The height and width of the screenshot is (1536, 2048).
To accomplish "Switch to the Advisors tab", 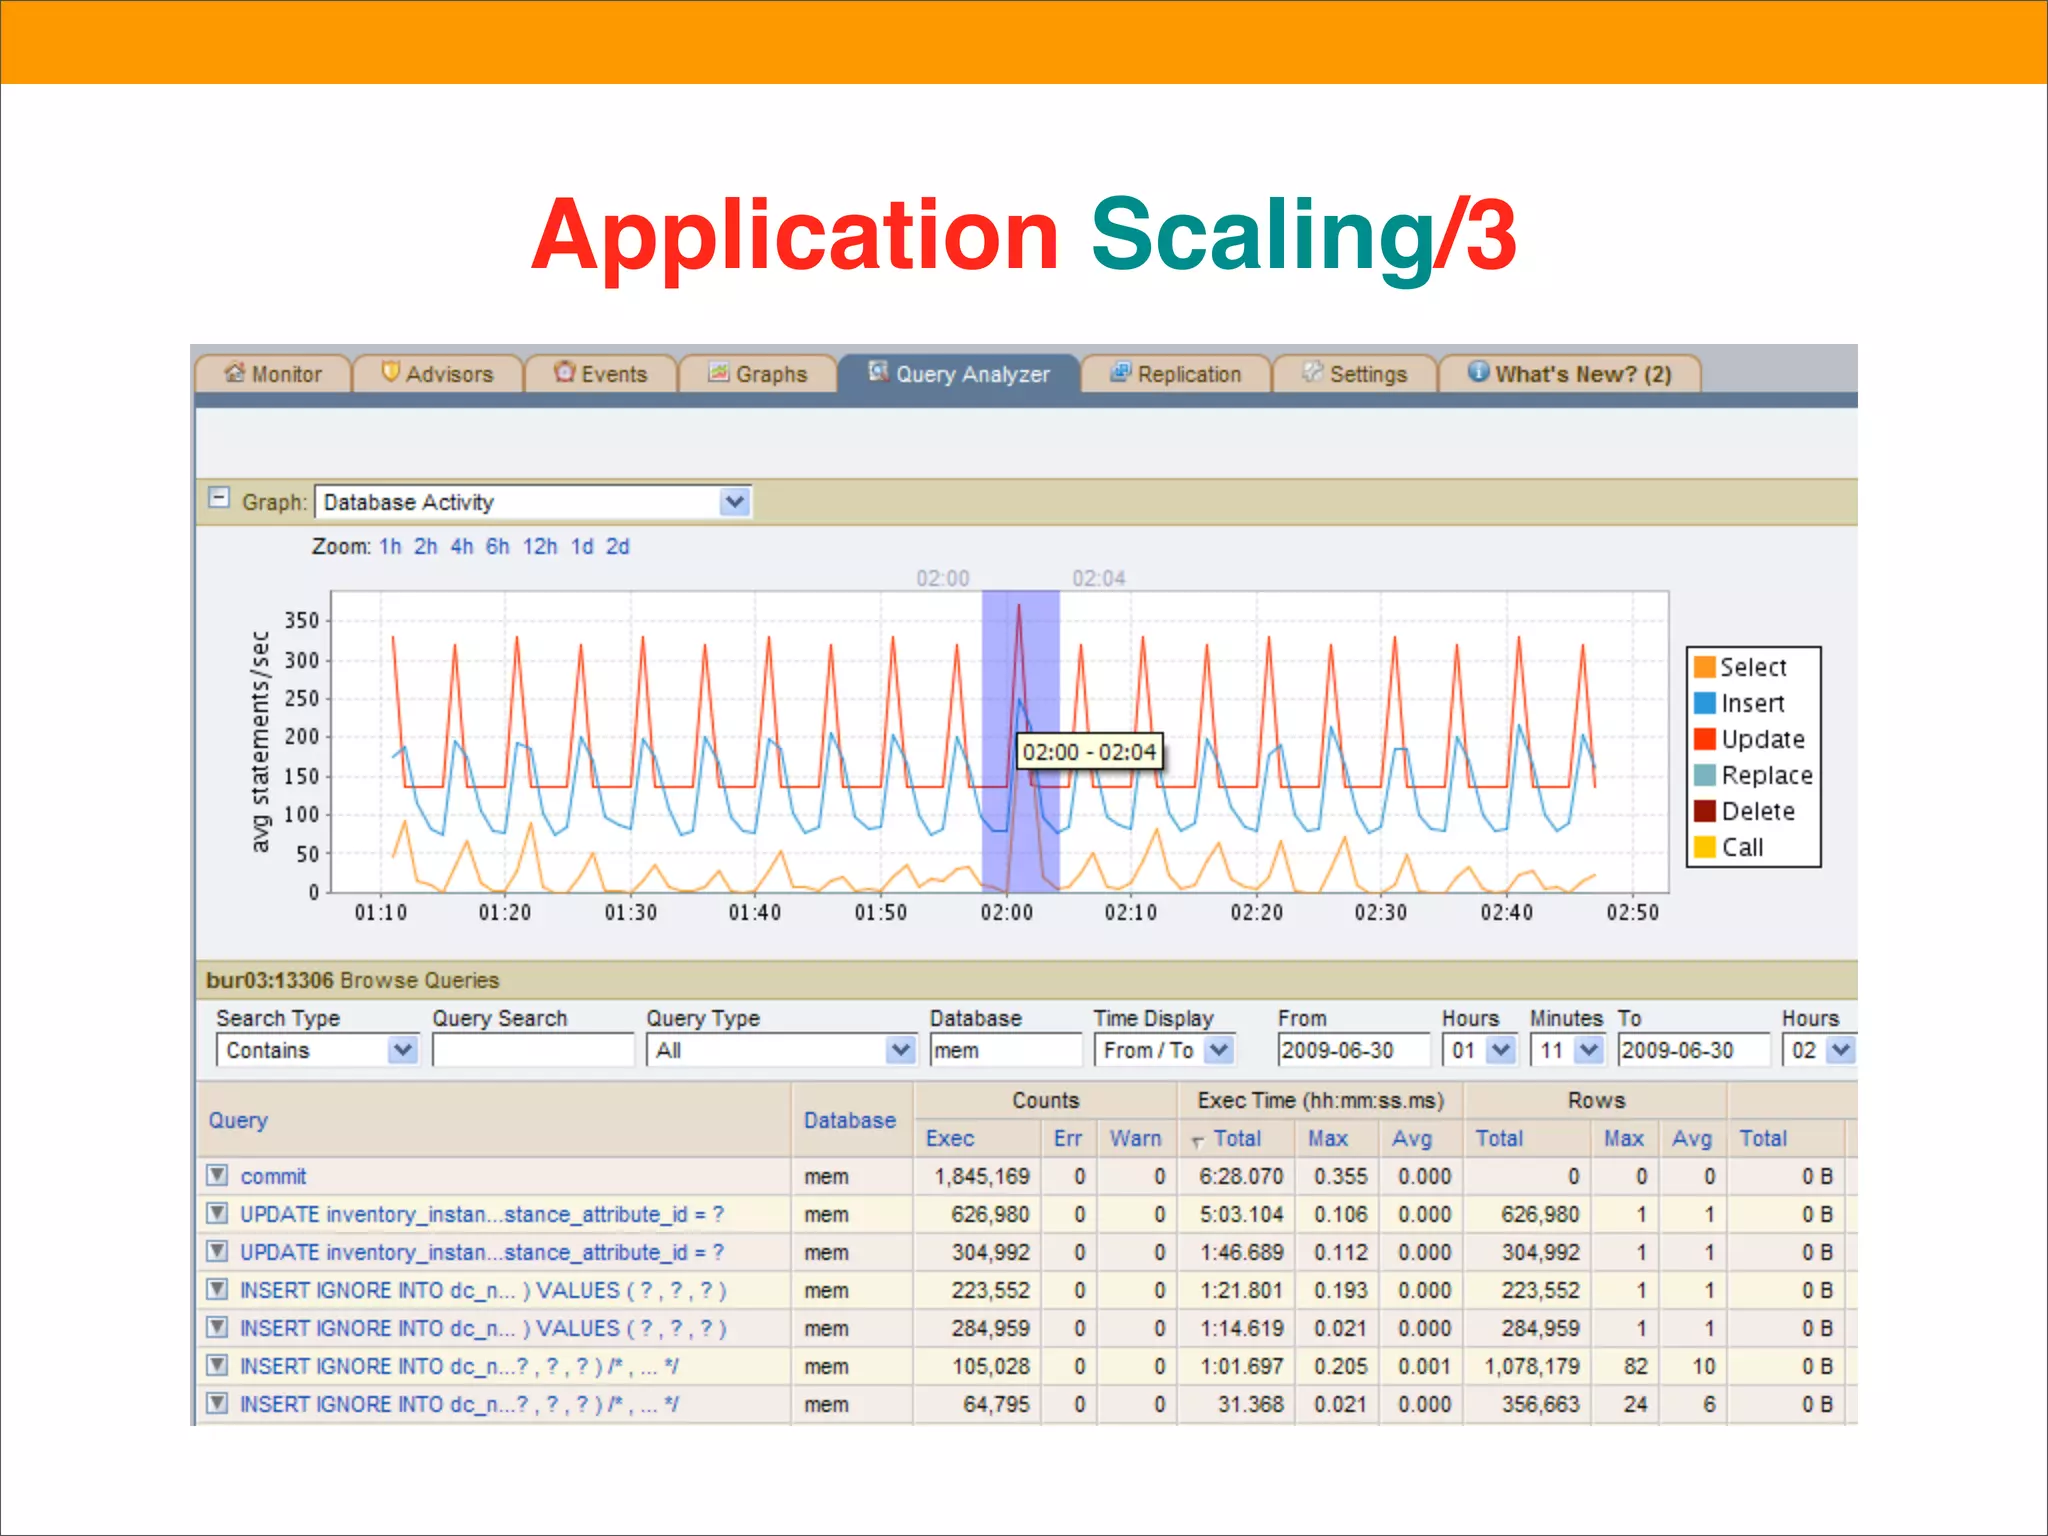I will [x=438, y=374].
